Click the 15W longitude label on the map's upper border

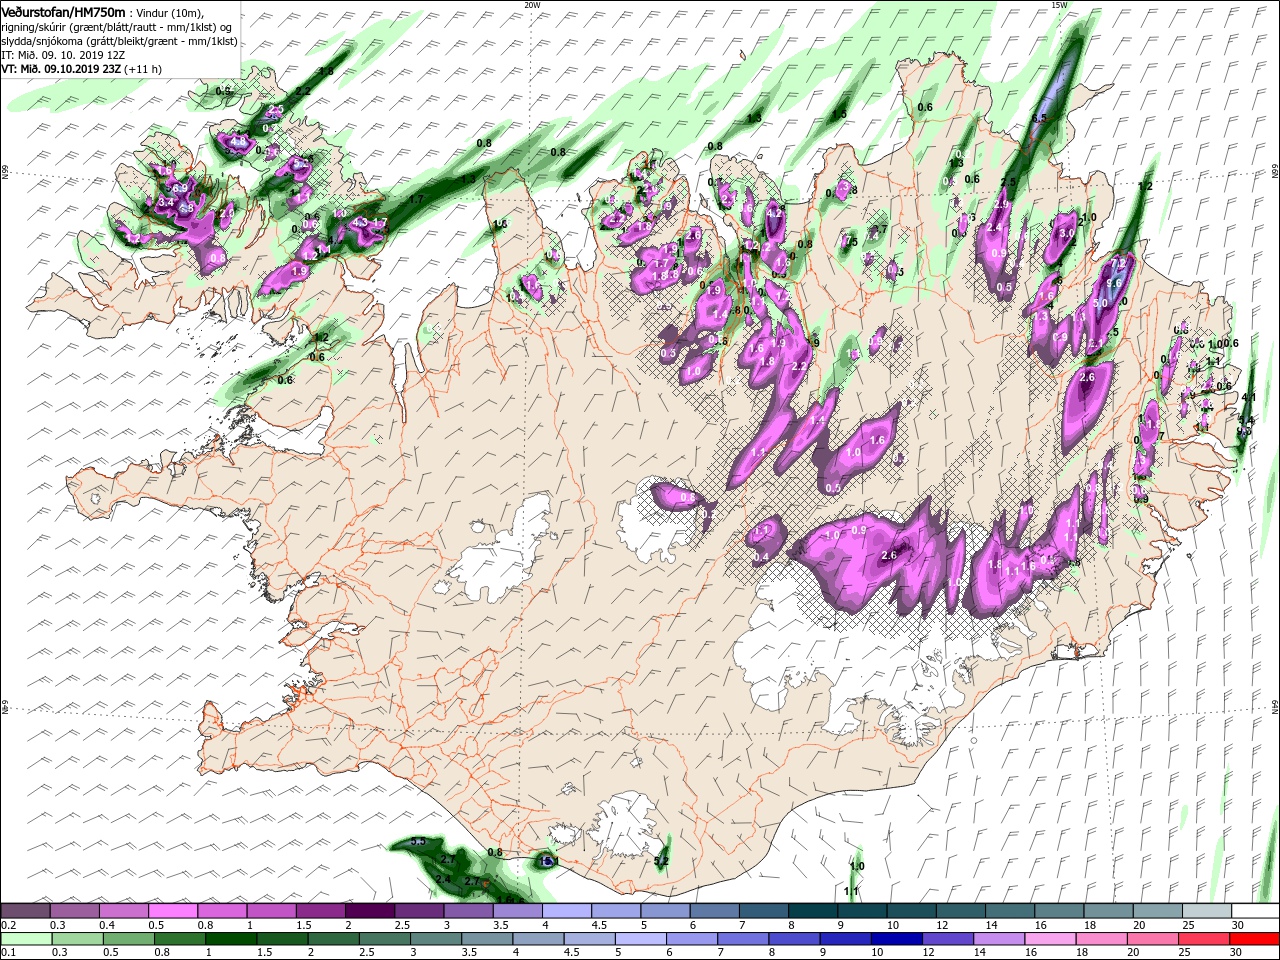pyautogui.click(x=1059, y=5)
